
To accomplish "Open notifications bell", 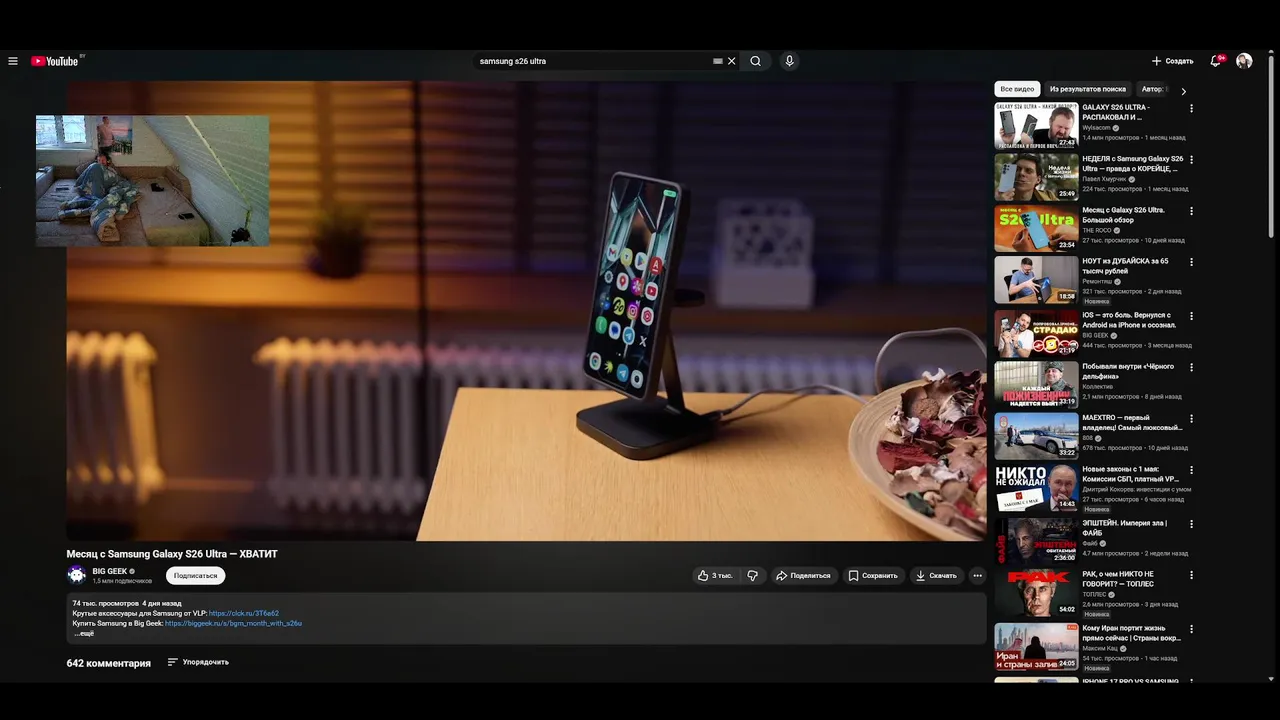I will coord(1216,61).
